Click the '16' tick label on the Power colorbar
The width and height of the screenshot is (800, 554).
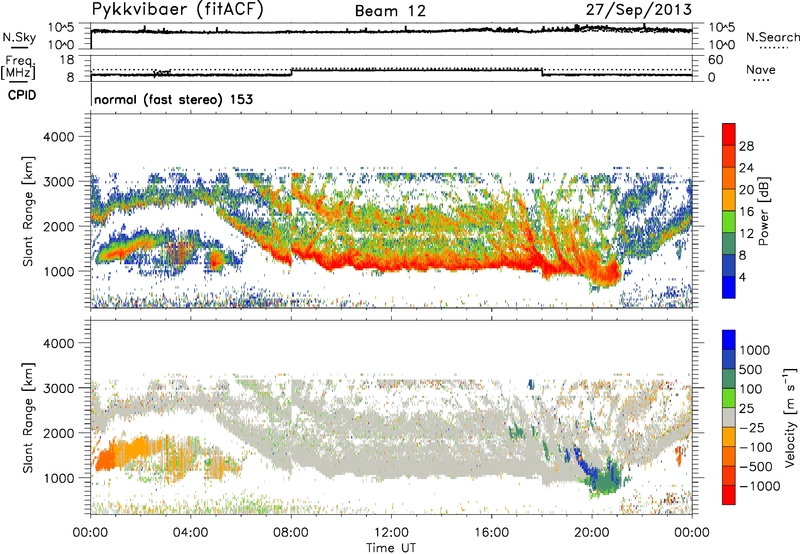pos(746,212)
